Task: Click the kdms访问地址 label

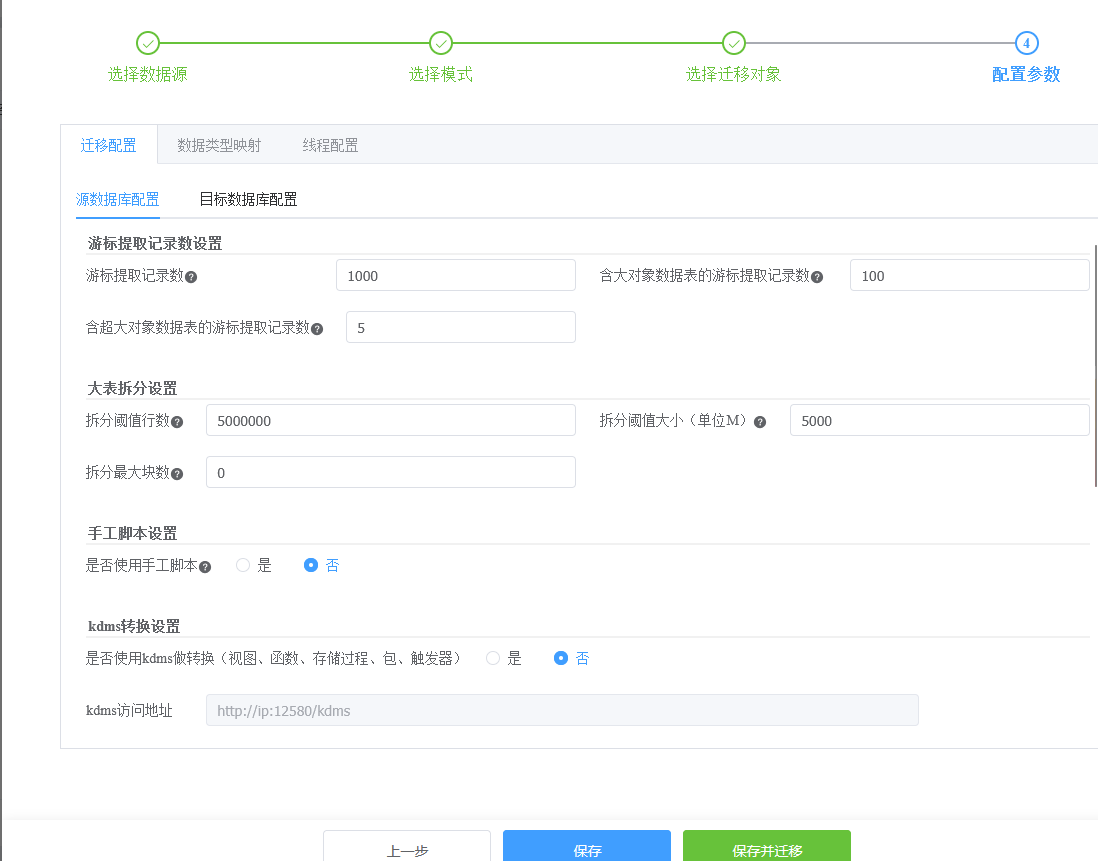Action: pos(129,710)
